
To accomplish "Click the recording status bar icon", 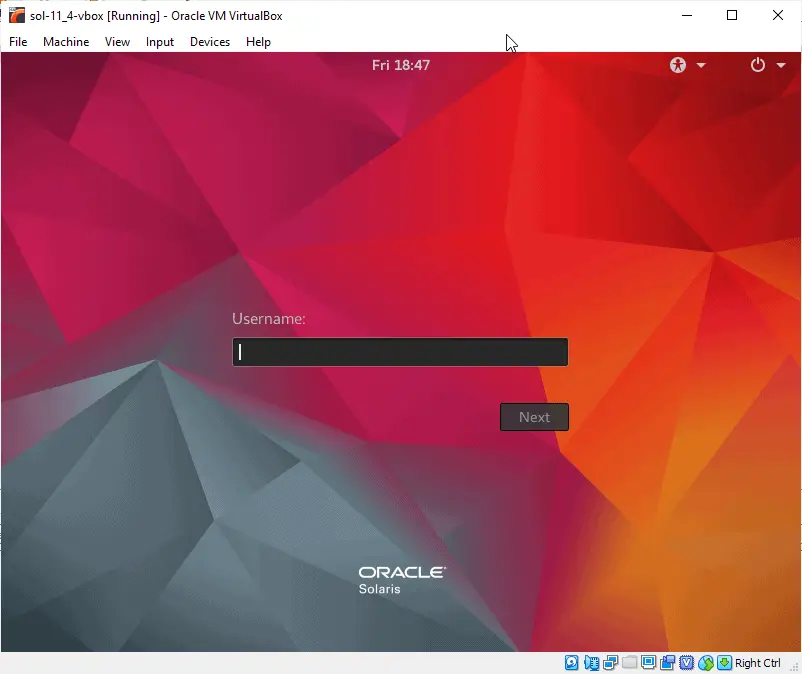I will pos(667,663).
